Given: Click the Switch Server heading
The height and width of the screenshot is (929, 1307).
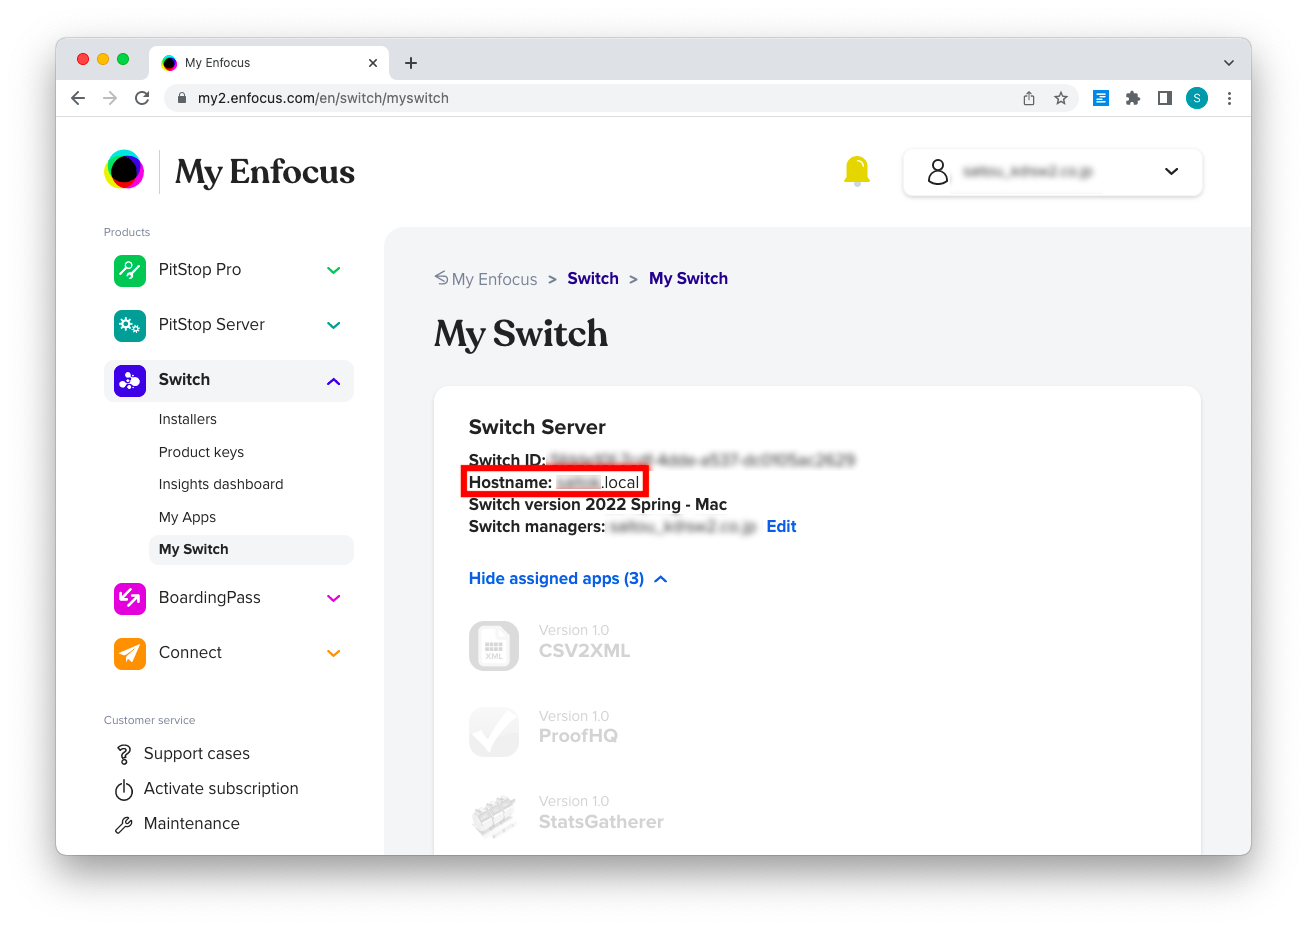Looking at the screenshot, I should click(537, 427).
